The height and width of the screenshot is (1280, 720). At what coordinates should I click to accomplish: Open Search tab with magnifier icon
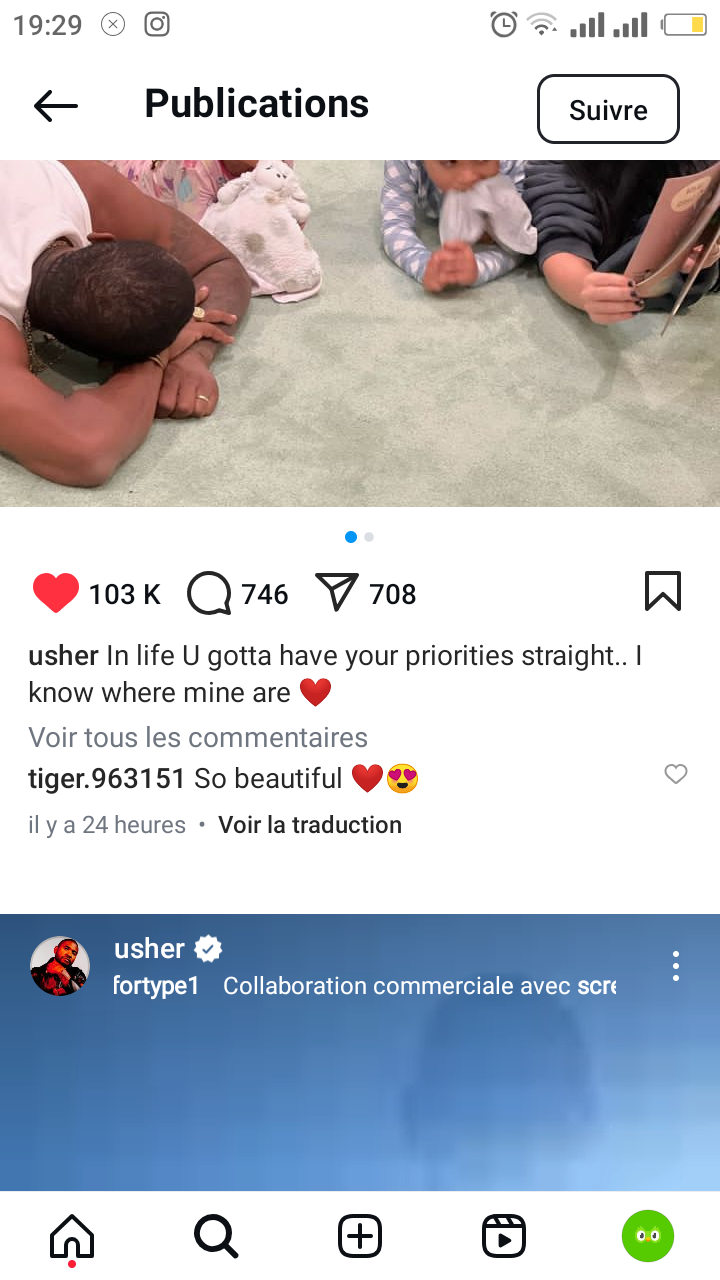click(x=216, y=1237)
